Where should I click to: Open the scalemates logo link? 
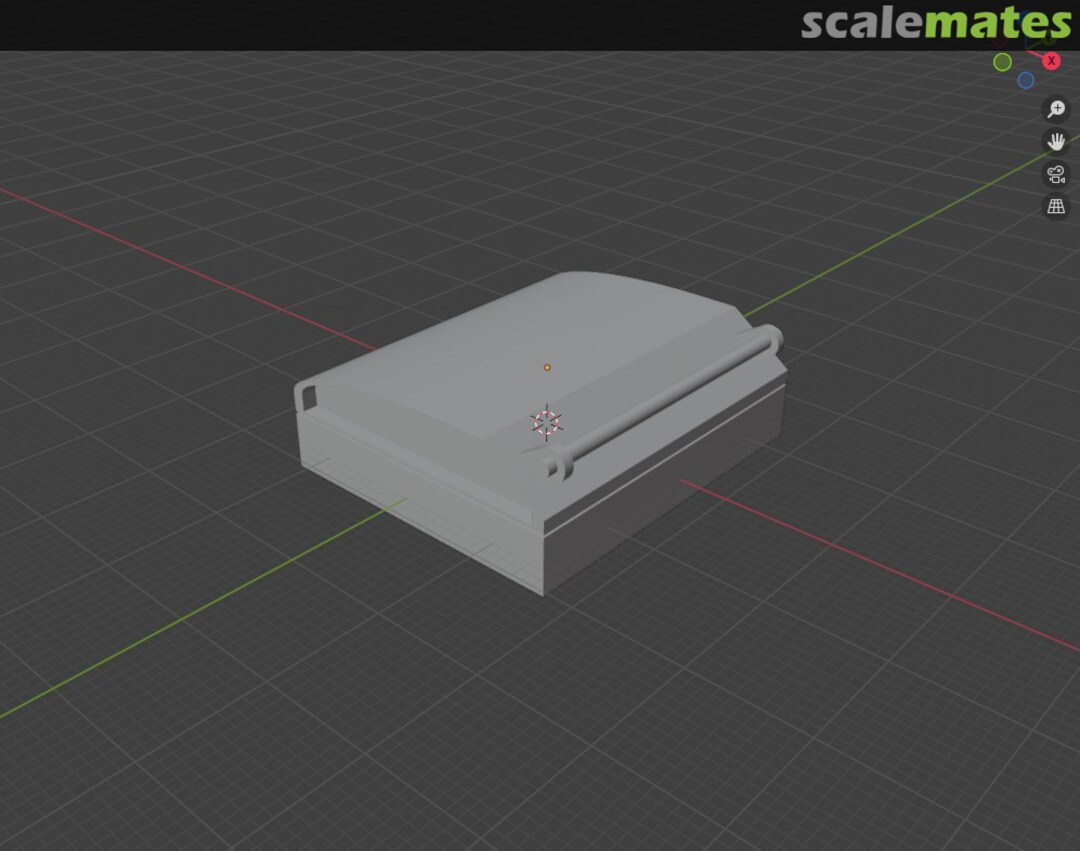pos(935,23)
